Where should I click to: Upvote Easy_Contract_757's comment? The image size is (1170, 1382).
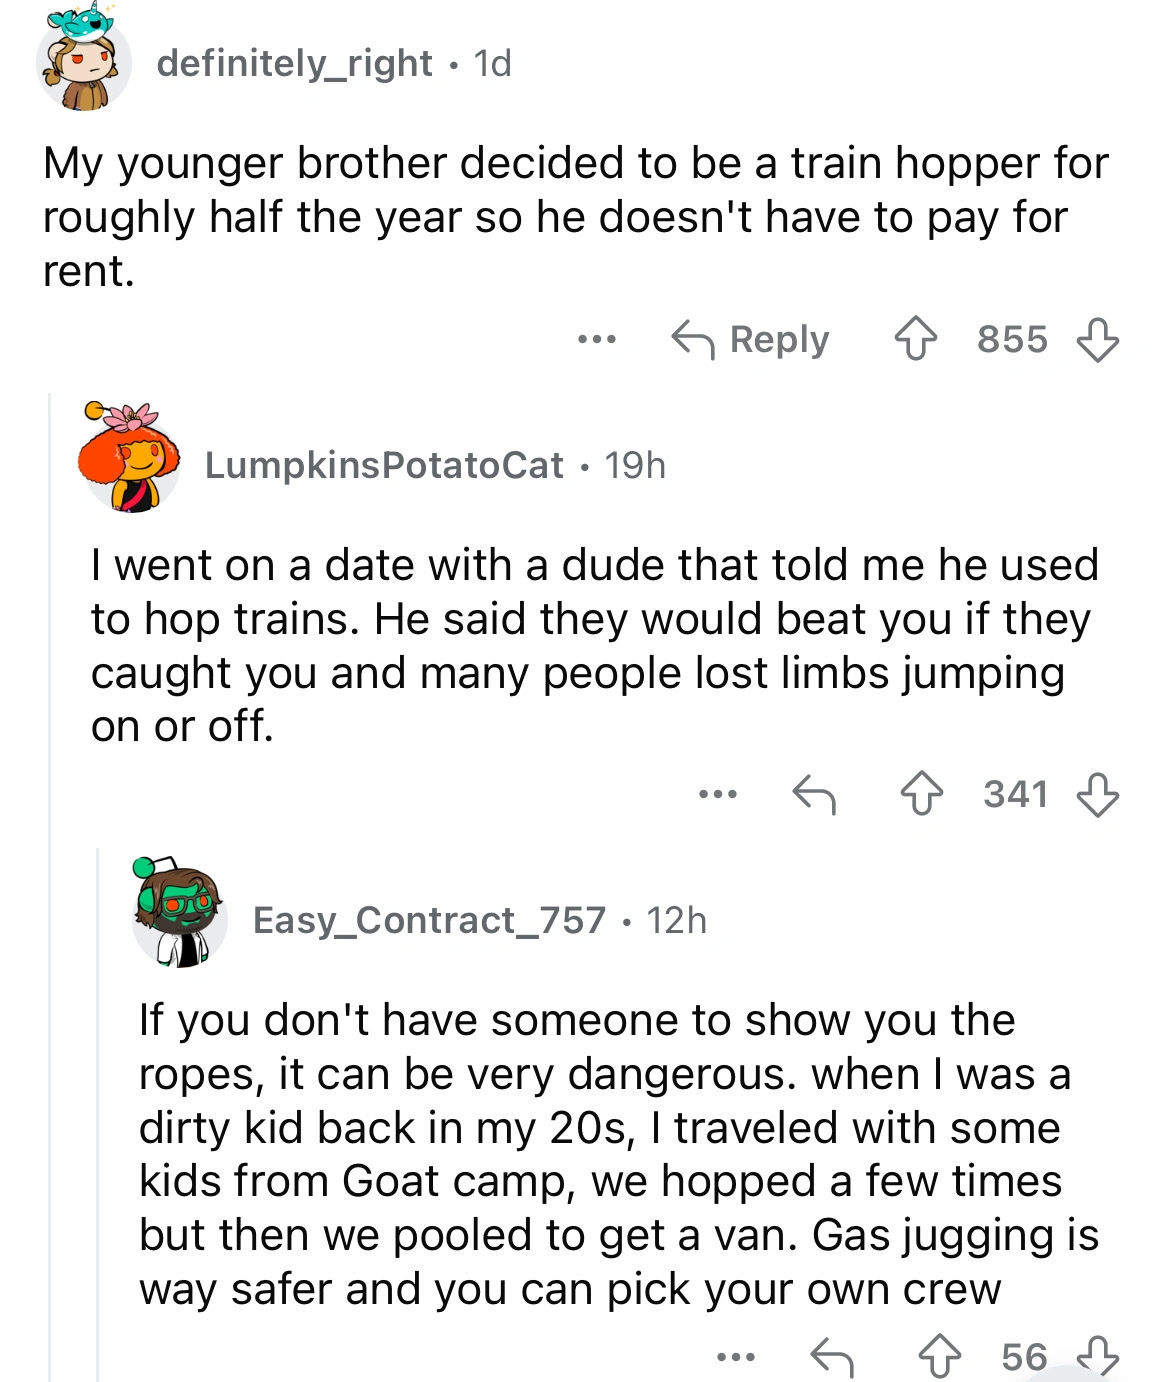pos(939,1357)
